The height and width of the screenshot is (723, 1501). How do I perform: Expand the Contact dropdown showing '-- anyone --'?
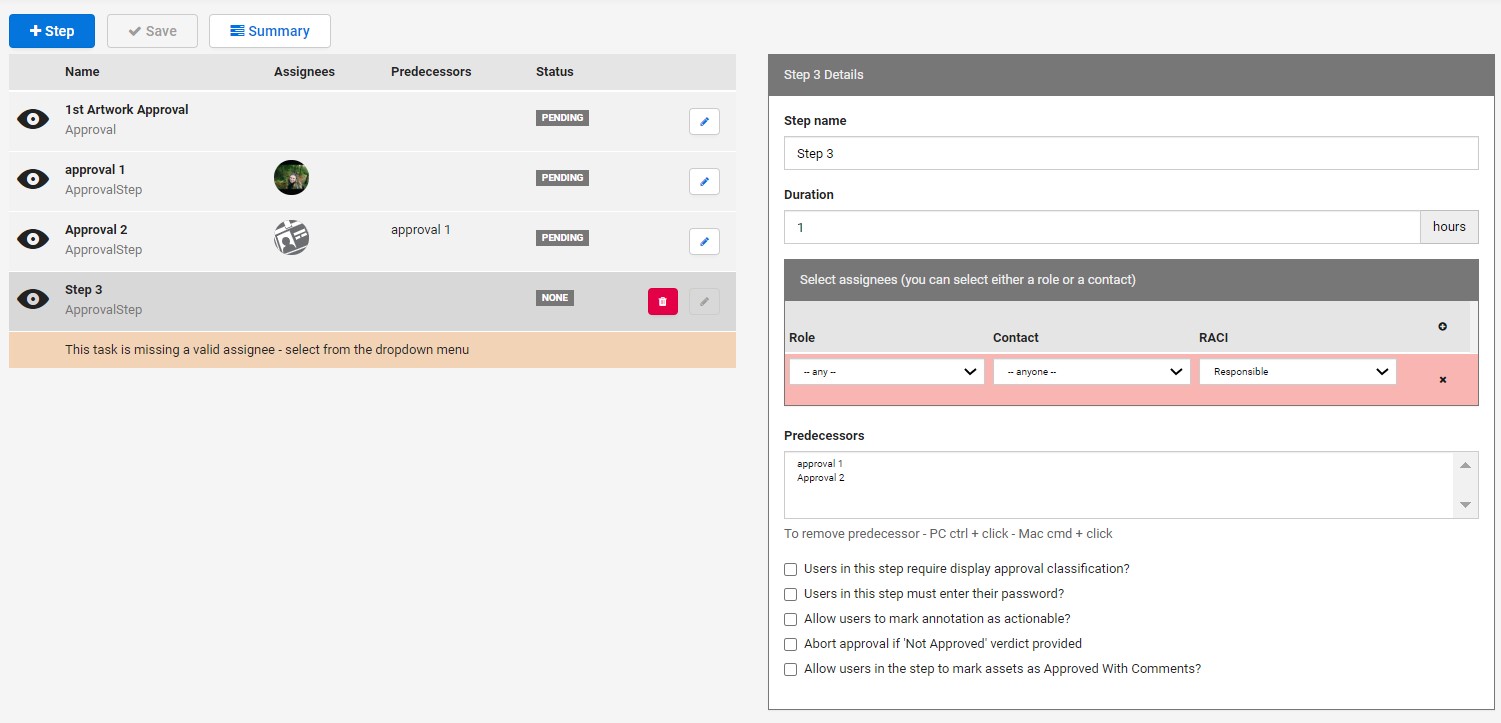click(1091, 372)
